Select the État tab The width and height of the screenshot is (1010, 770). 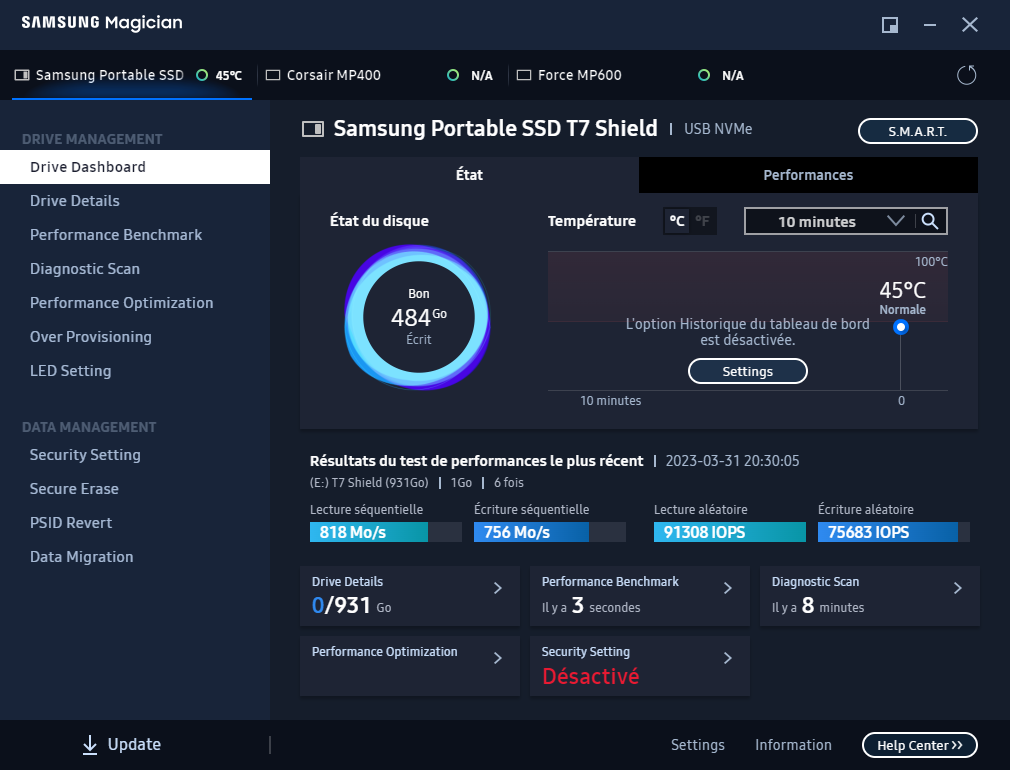(x=470, y=175)
